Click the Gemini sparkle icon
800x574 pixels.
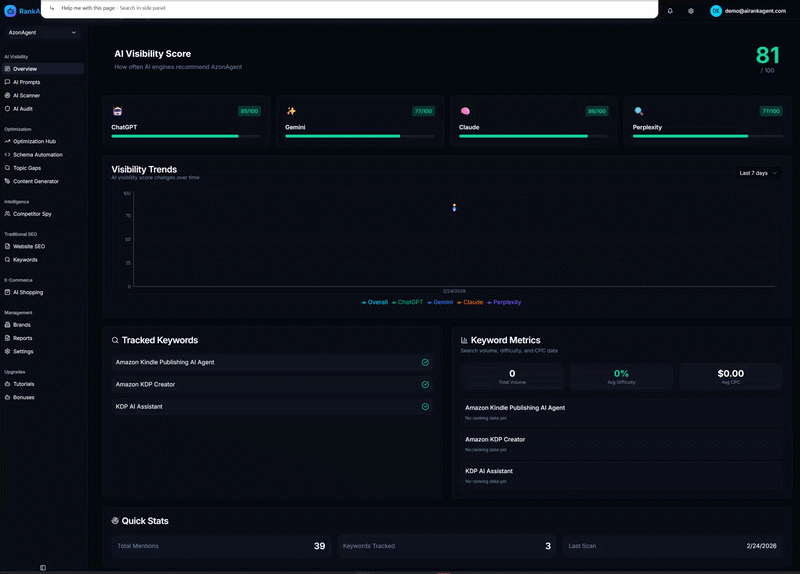coord(291,111)
